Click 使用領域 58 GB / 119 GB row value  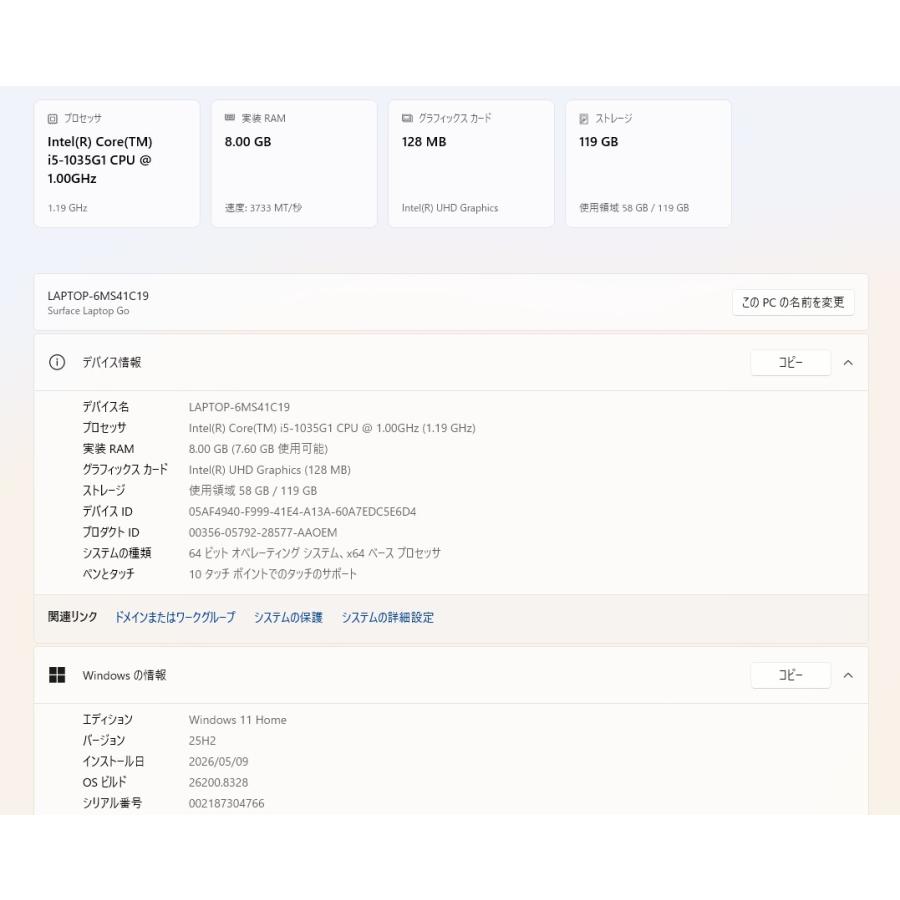(x=253, y=491)
